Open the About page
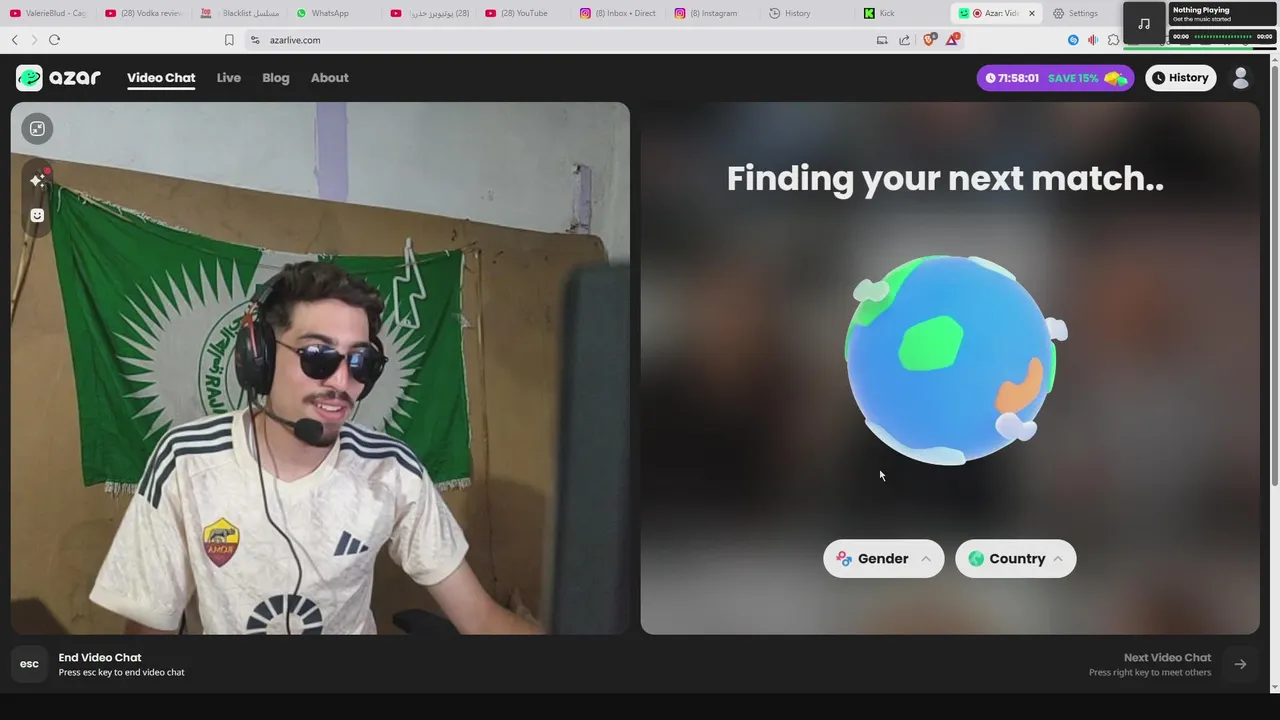Screen dimensions: 1280x720 pos(329,78)
